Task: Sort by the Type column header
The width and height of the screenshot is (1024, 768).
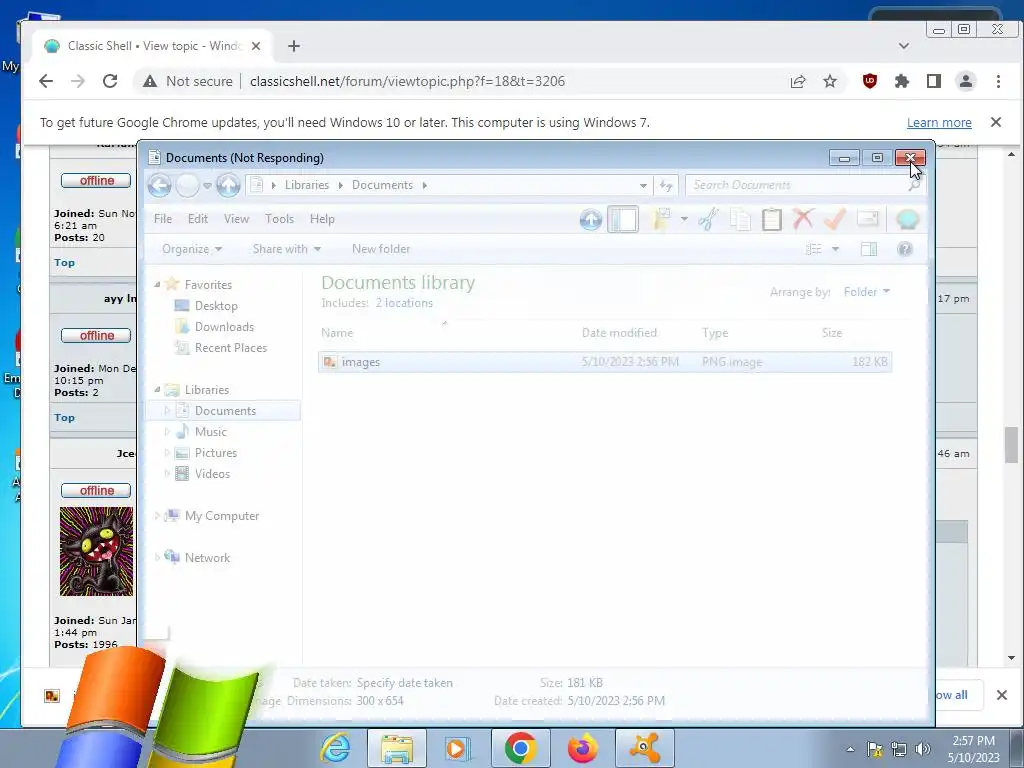Action: pos(715,332)
